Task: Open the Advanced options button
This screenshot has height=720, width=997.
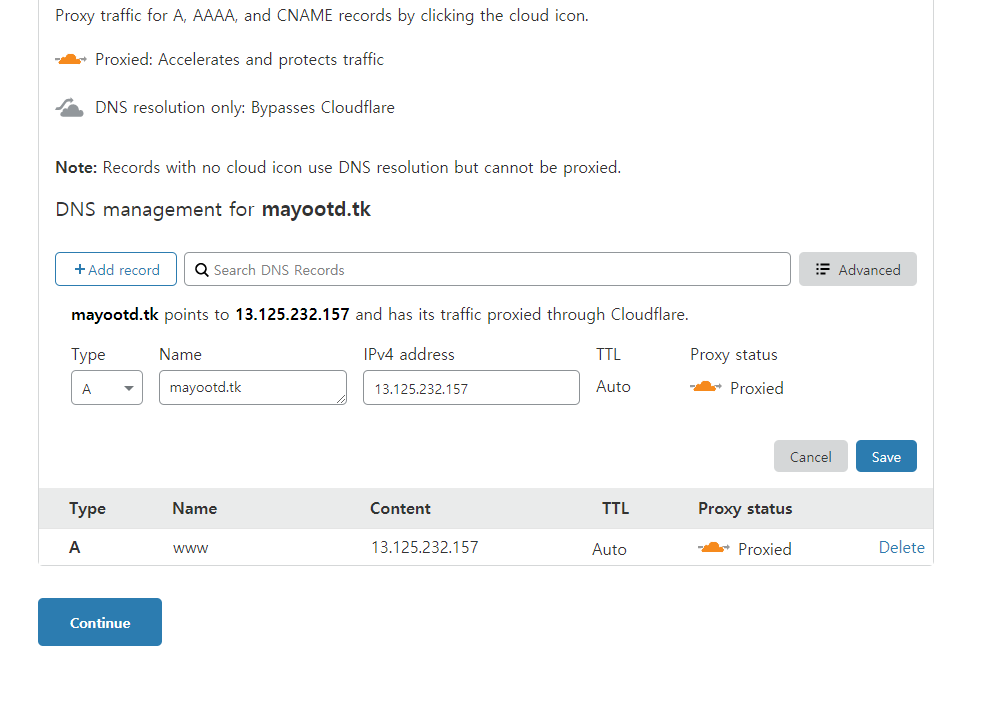Action: 858,269
